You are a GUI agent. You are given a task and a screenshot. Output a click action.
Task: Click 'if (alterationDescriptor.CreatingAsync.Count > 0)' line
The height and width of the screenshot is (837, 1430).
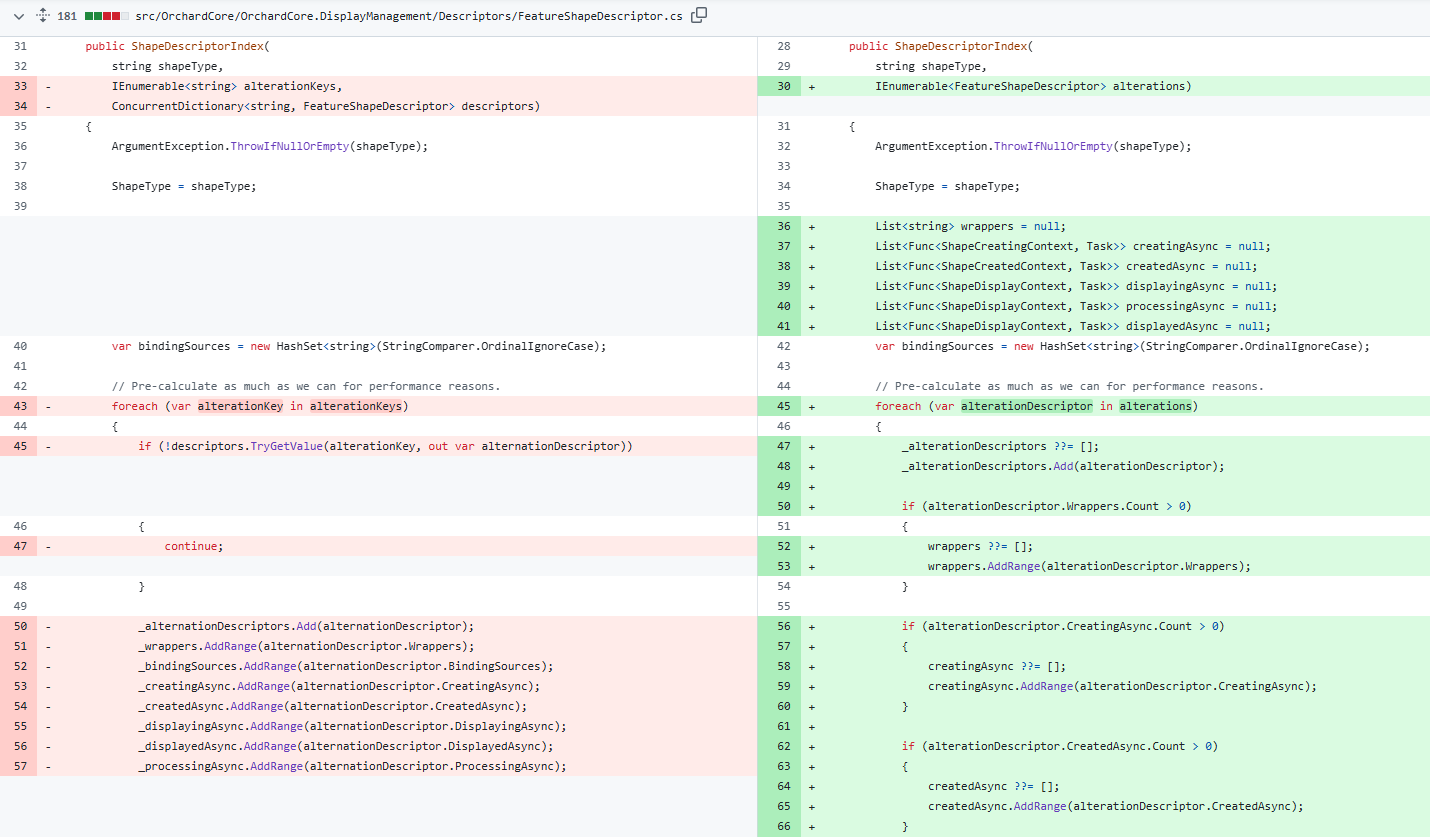click(1062, 626)
